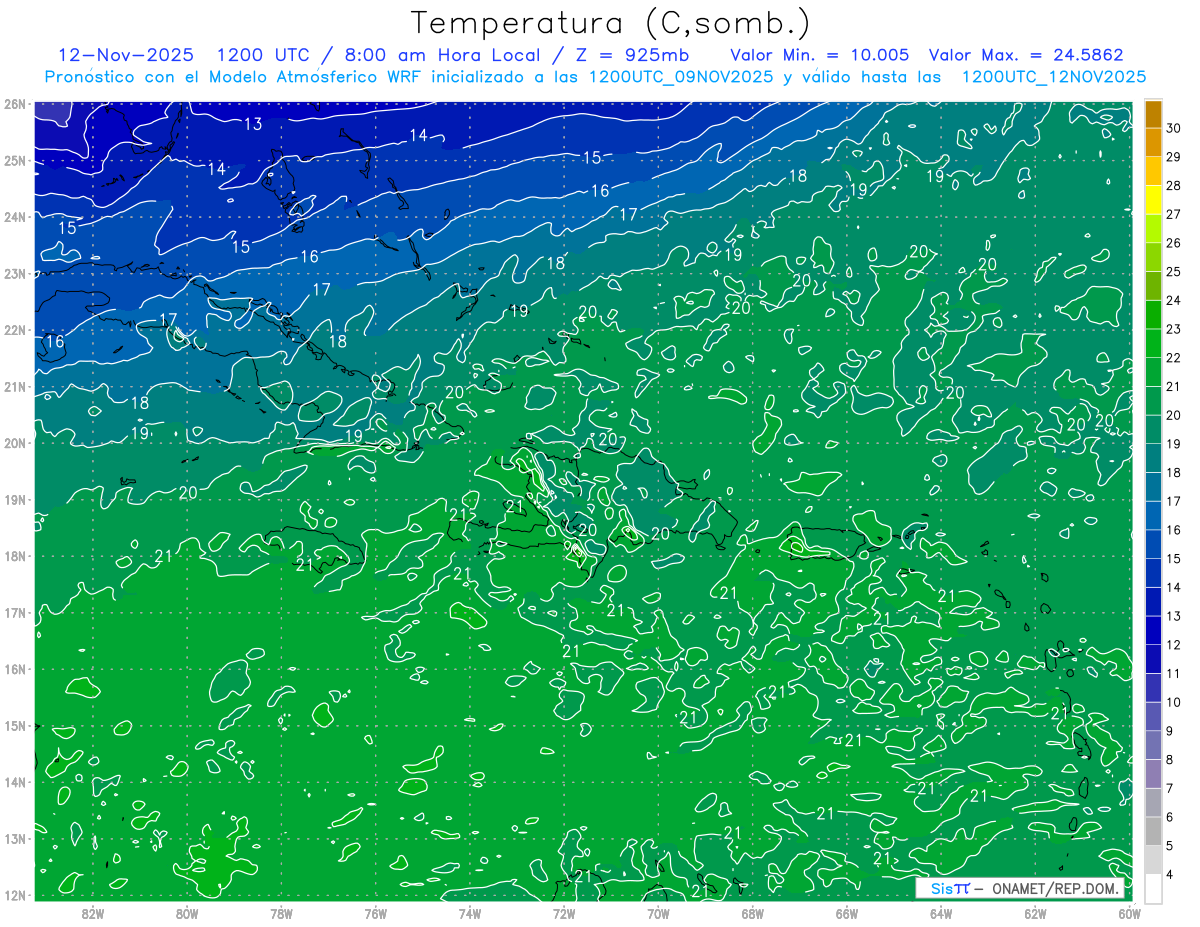The image size is (1200, 927).
Task: Click the 13N latitude label
Action: [15, 839]
